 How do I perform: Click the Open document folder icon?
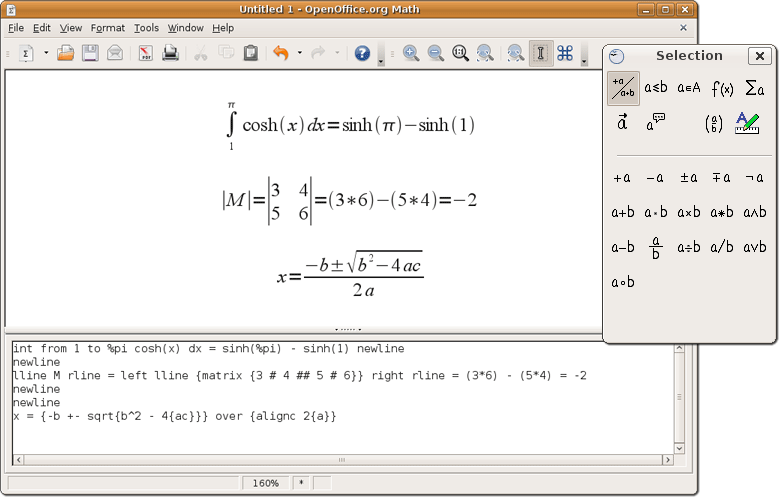click(66, 53)
